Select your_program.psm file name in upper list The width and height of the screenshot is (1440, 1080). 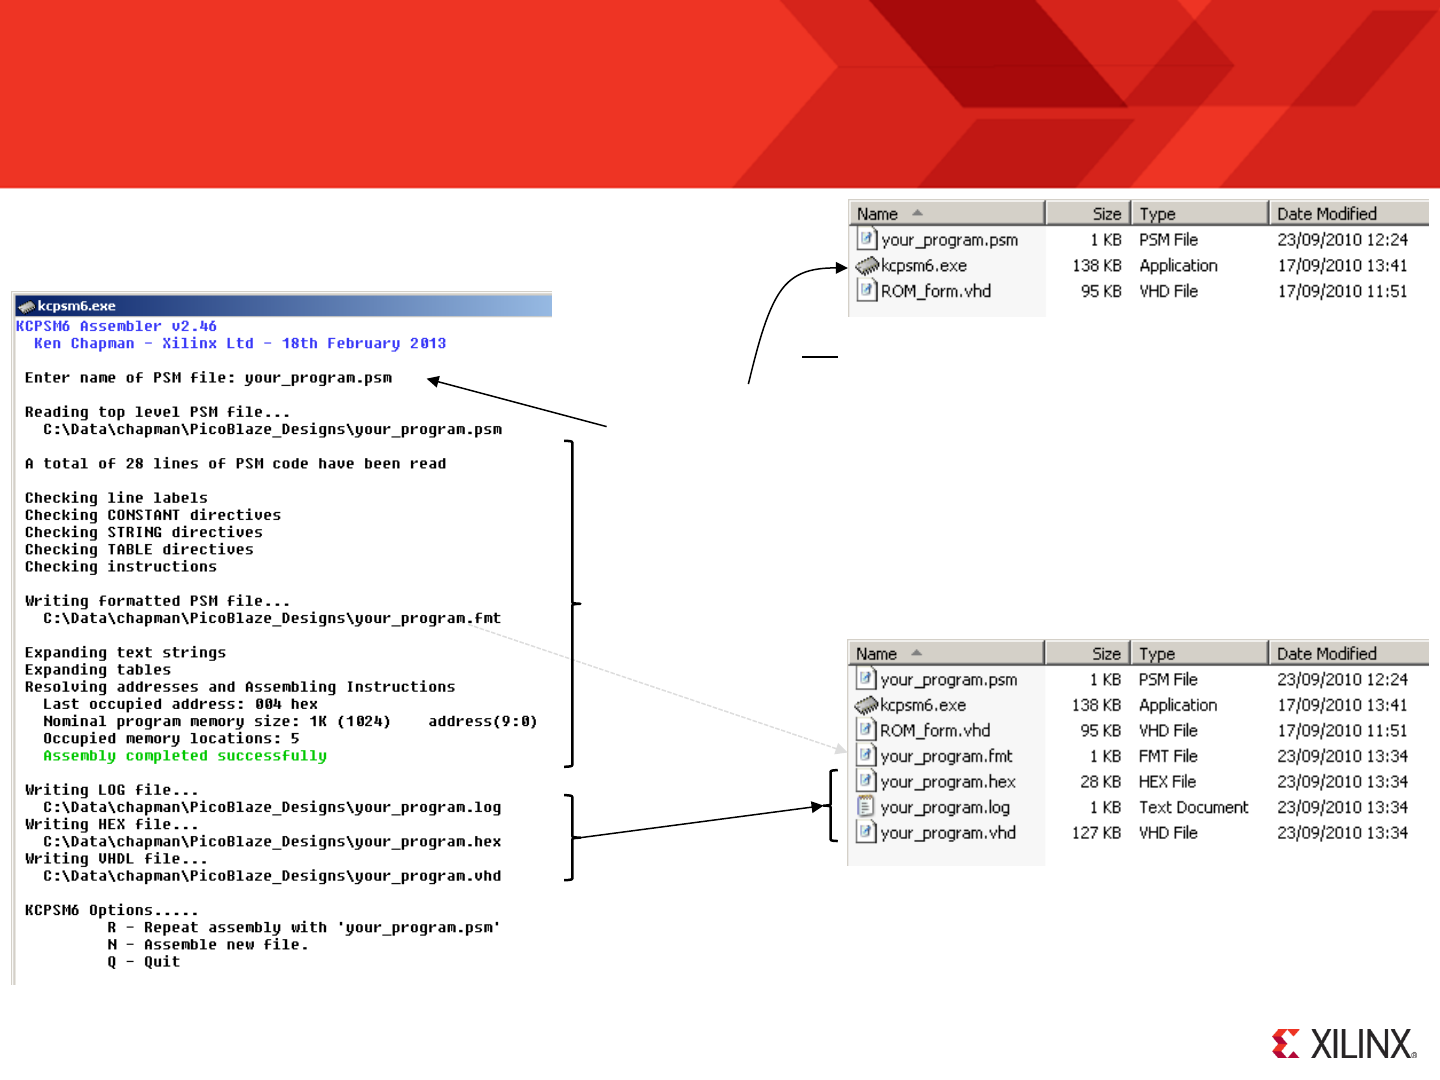(x=950, y=240)
